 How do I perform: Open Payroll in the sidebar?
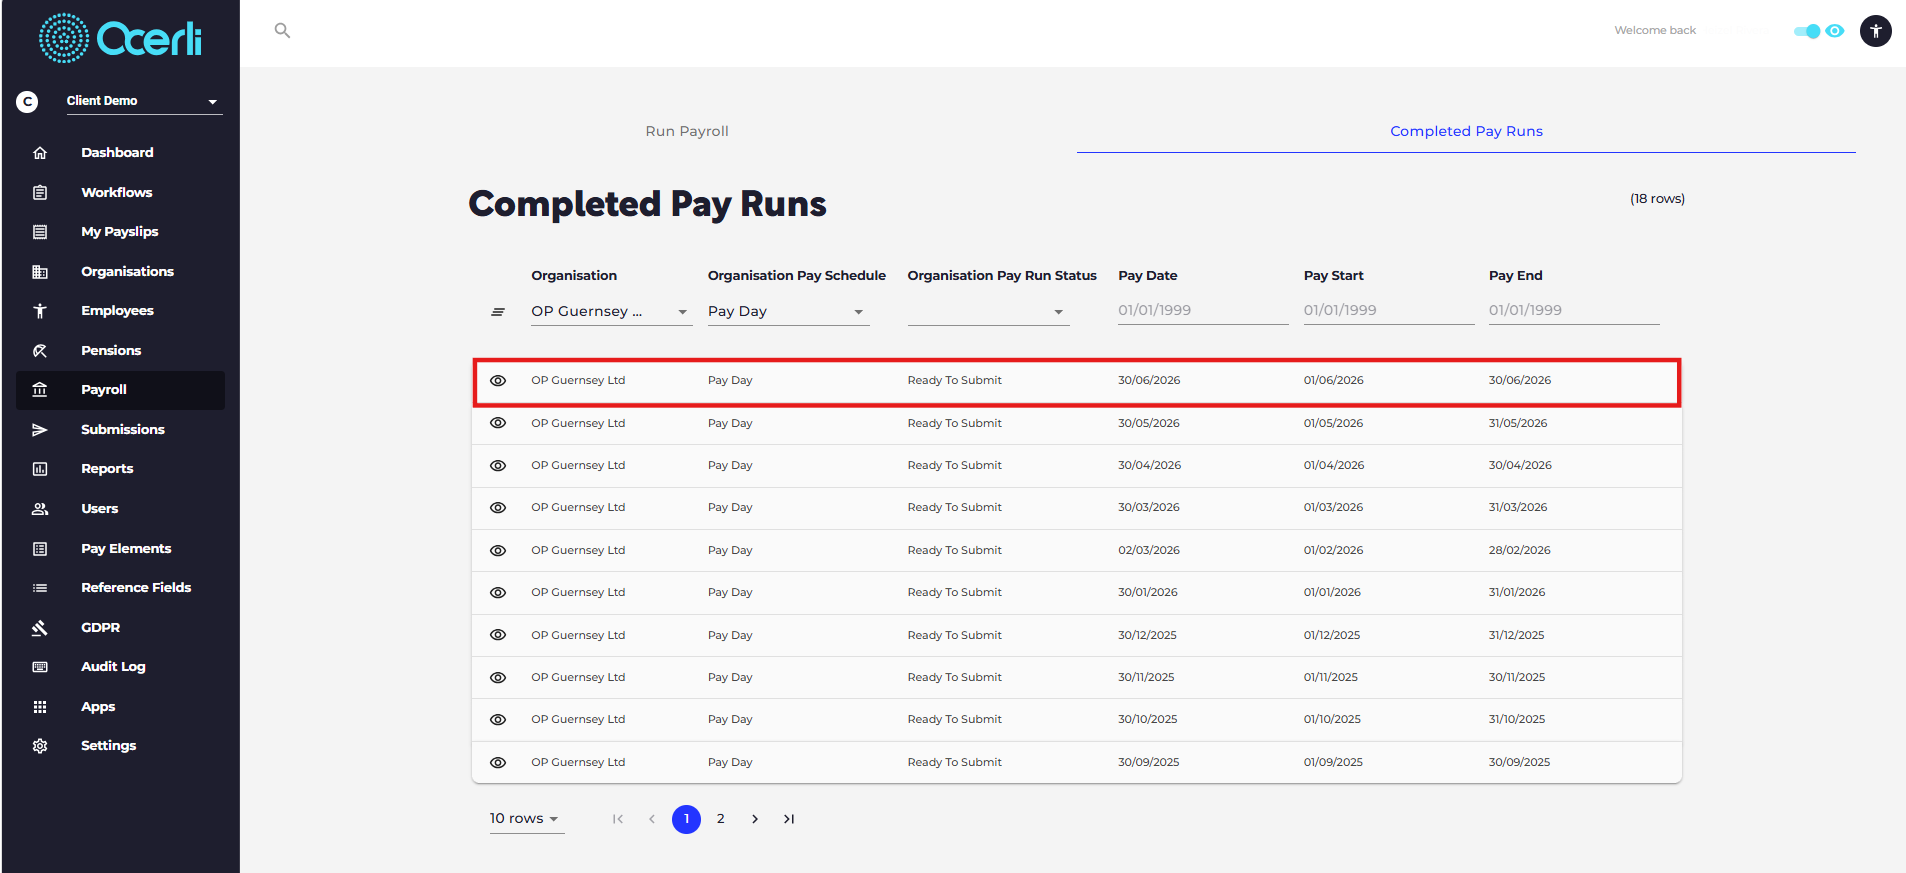(x=120, y=390)
